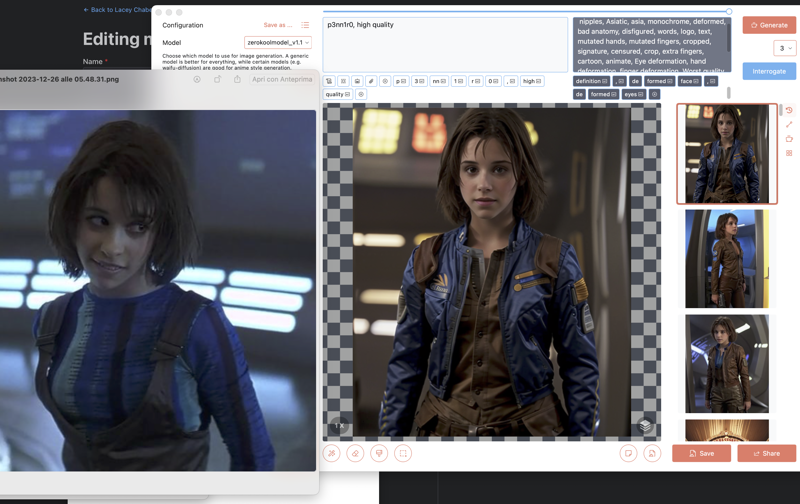Click the circled-x icon after the eraser icon
Screen dimensions: 800x504
pos(385,81)
